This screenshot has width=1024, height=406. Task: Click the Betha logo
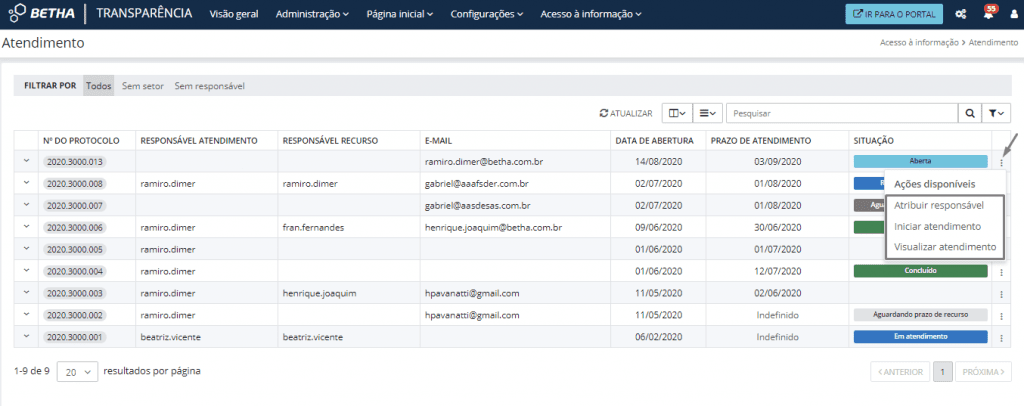click(x=40, y=15)
